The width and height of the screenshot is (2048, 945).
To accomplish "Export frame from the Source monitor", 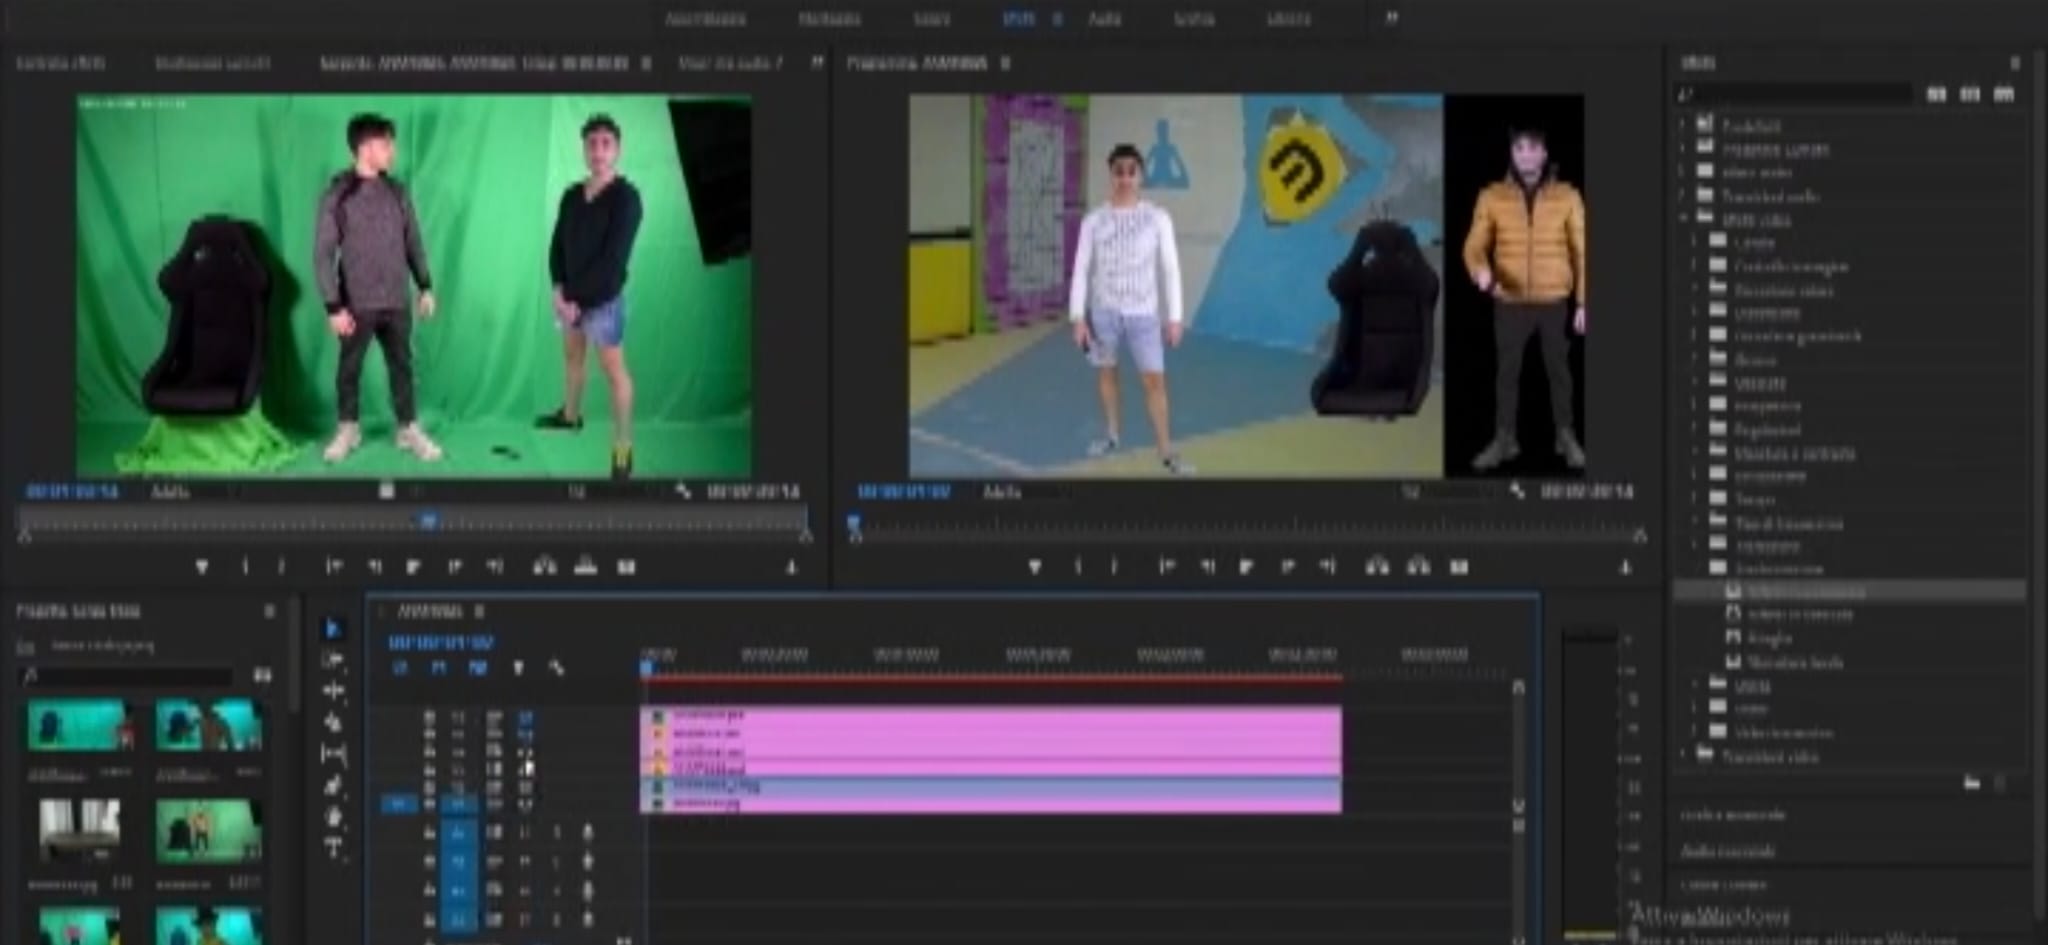I will click(626, 567).
